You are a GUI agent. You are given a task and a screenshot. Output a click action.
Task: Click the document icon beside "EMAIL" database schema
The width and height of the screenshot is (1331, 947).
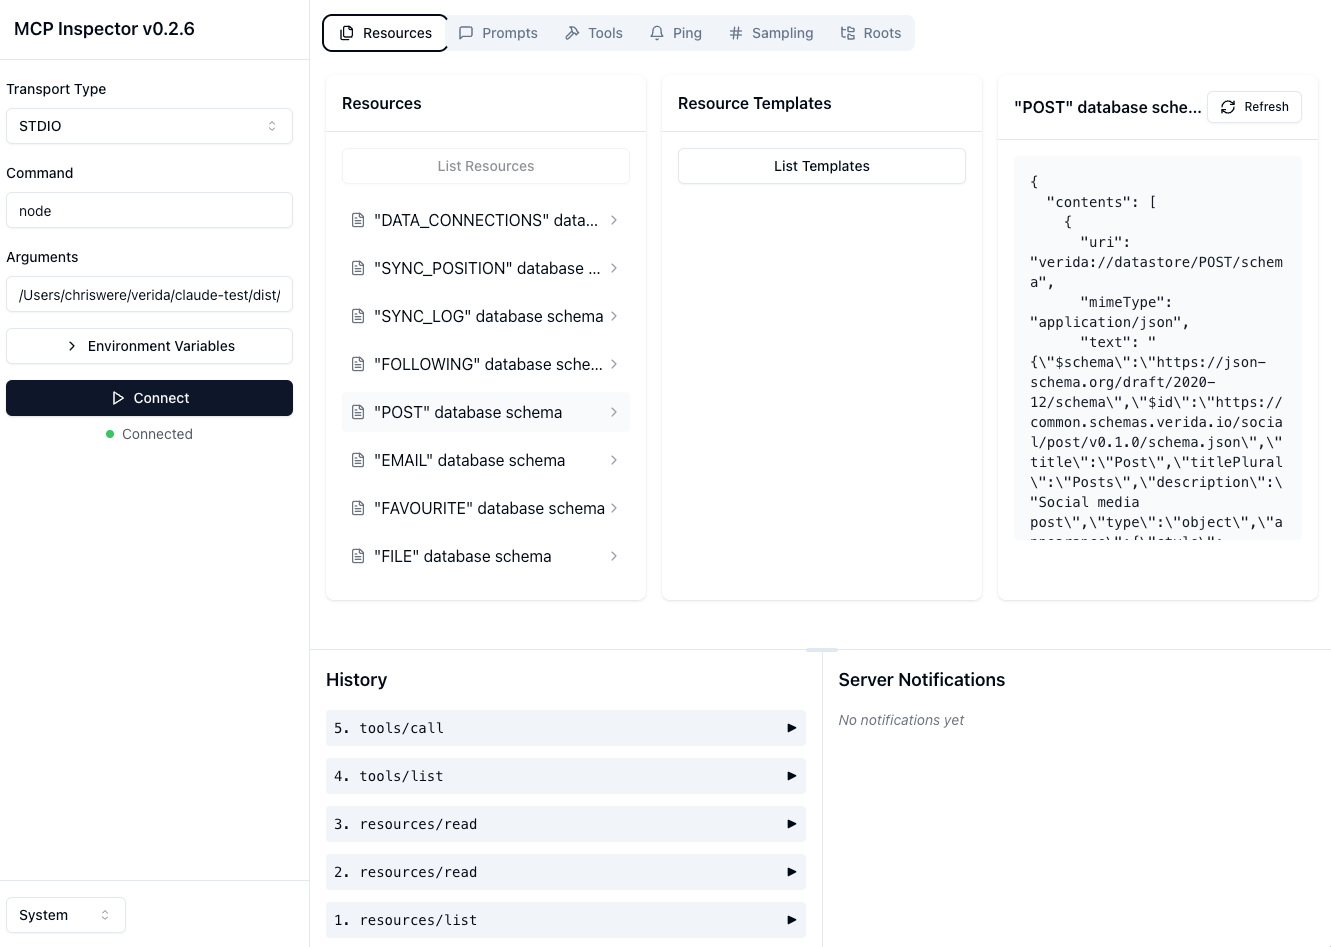(358, 460)
